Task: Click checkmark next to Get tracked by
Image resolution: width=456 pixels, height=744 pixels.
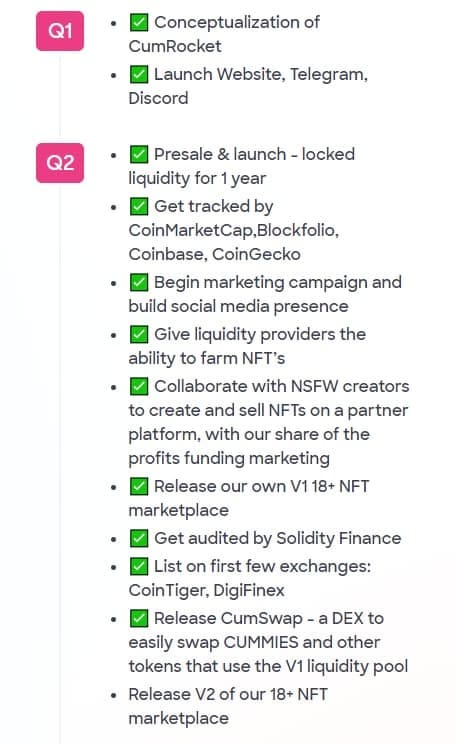Action: pos(139,206)
